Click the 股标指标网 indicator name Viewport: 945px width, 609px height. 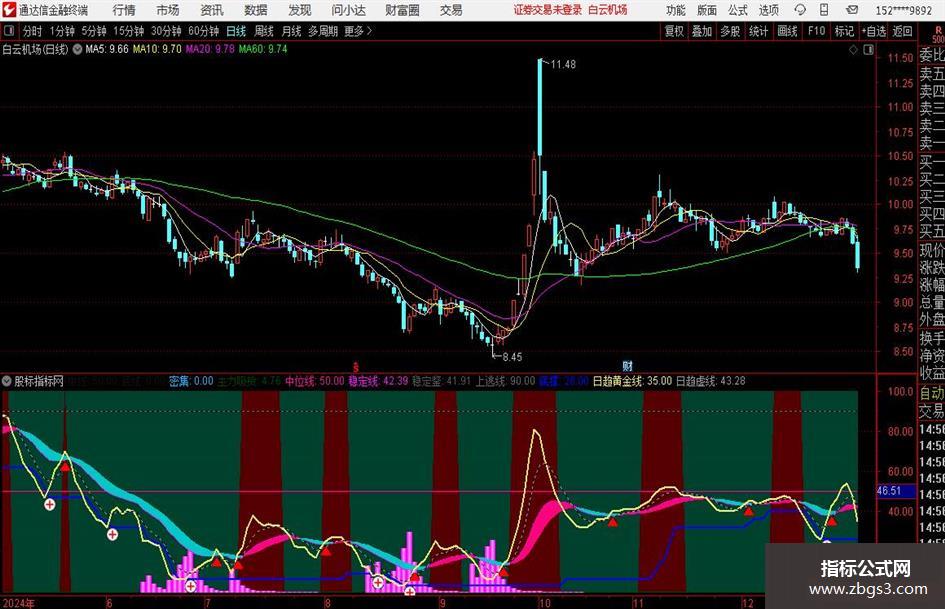coord(39,381)
